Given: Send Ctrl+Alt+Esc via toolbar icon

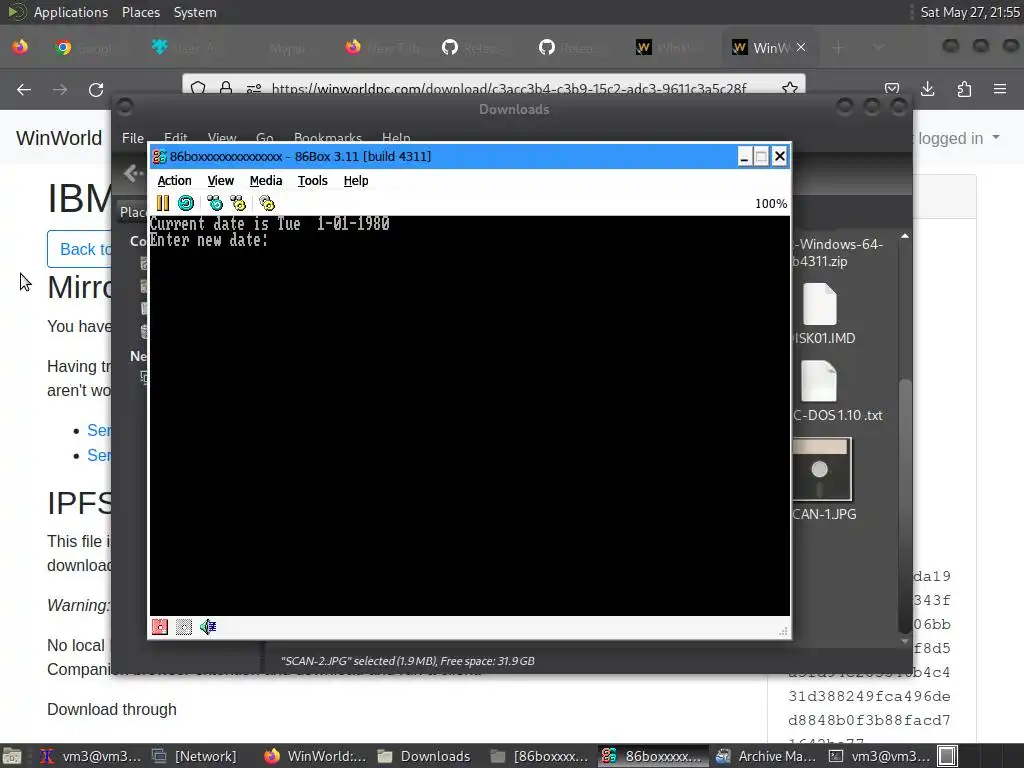Looking at the screenshot, I should (x=238, y=203).
